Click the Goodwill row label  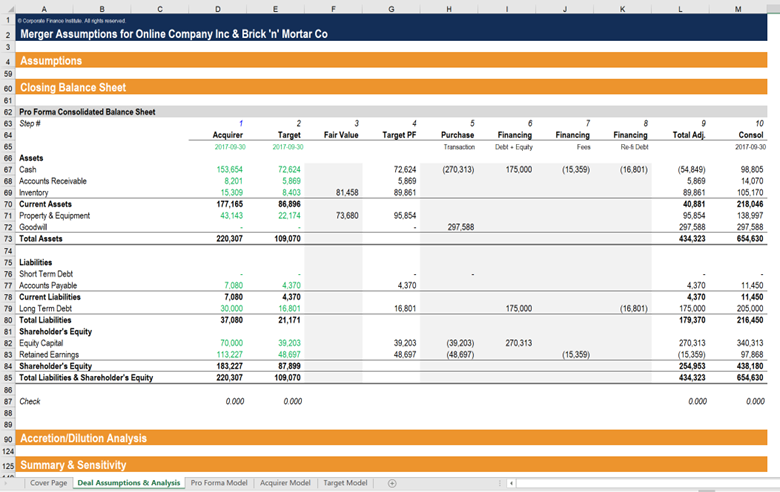(x=33, y=227)
